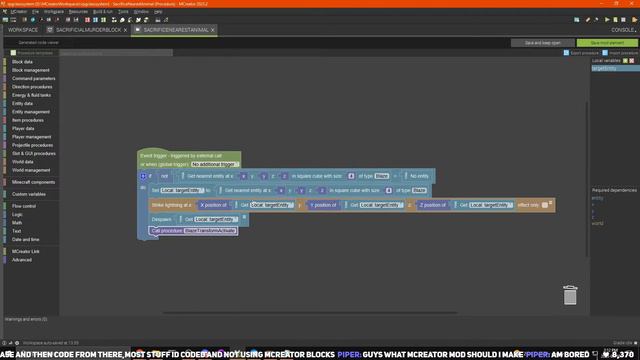The height and width of the screenshot is (360, 640).
Task: Open the Blaze type dropdown in the if condition
Action: coord(382,176)
